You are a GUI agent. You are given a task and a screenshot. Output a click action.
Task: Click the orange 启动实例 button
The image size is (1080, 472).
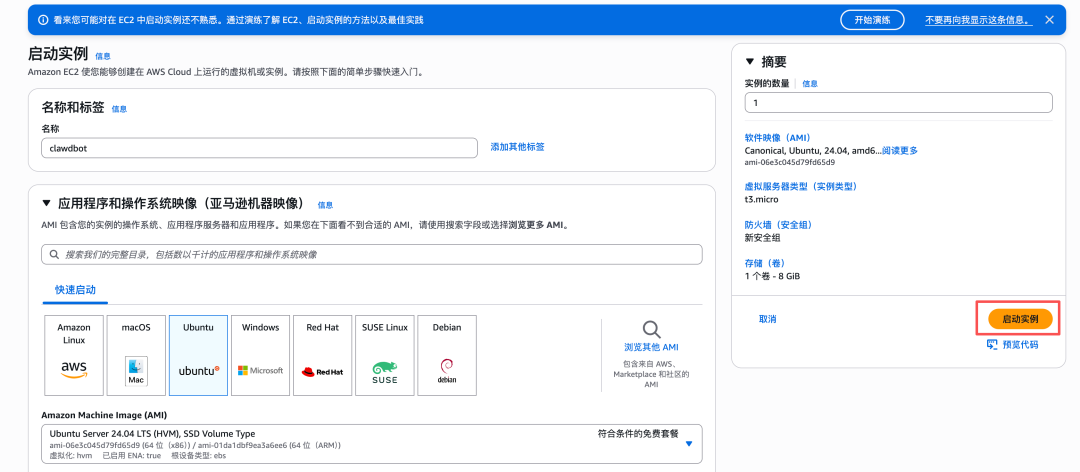(x=1020, y=319)
